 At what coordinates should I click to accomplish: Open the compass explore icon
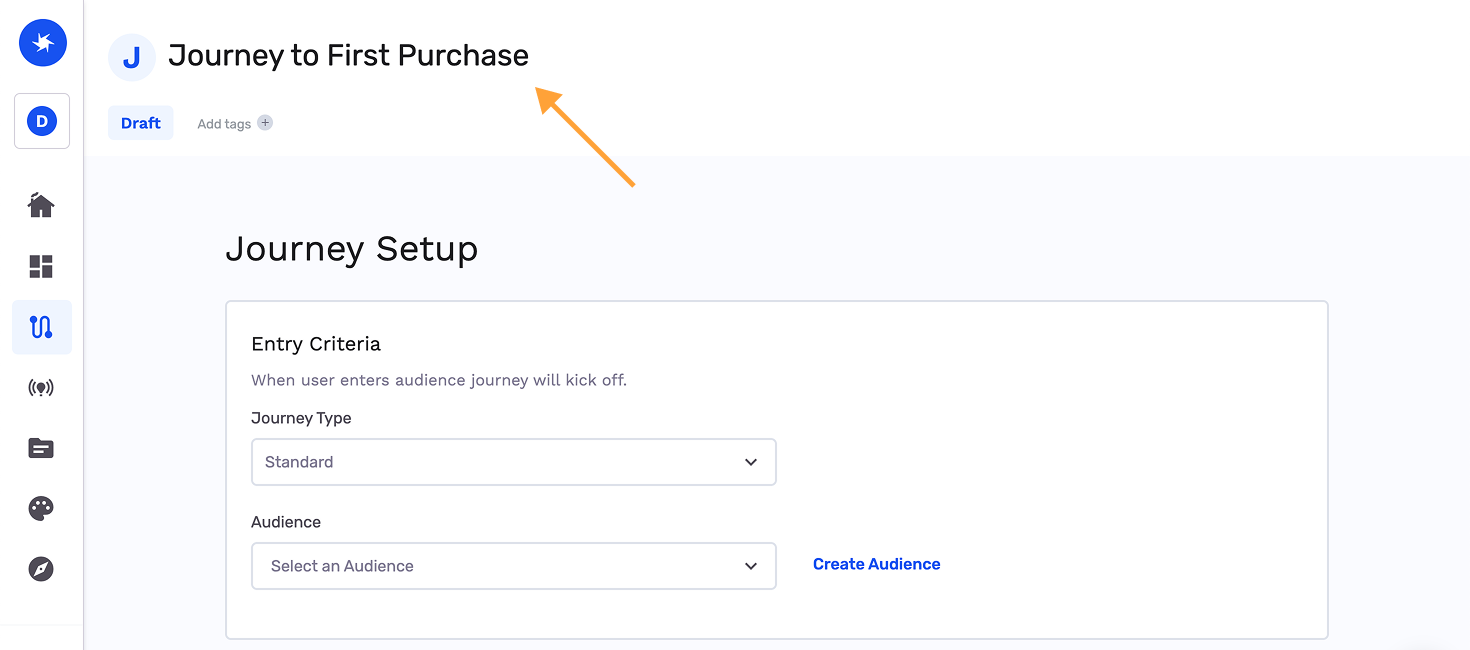pyautogui.click(x=41, y=569)
